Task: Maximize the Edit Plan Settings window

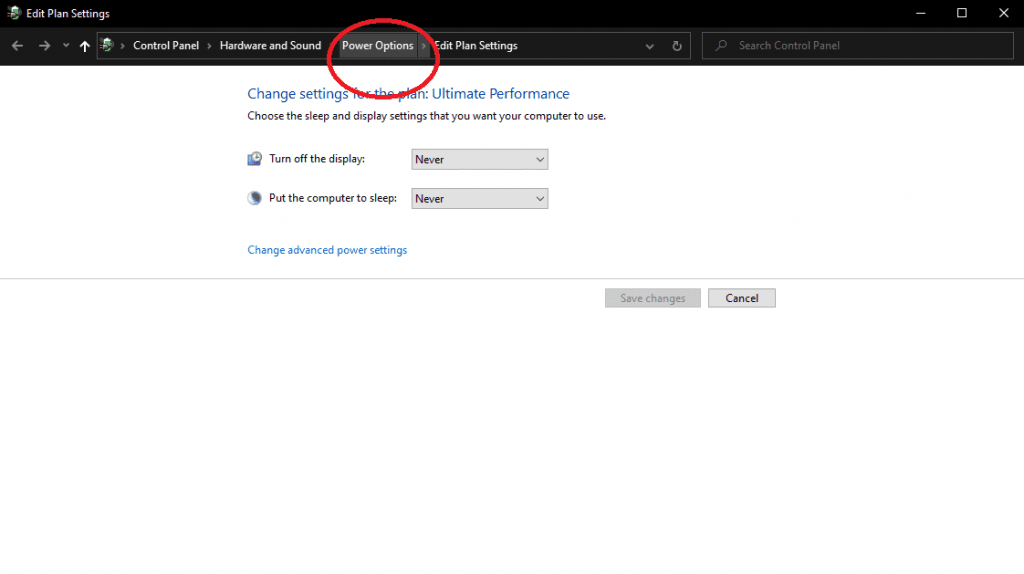Action: (x=962, y=13)
